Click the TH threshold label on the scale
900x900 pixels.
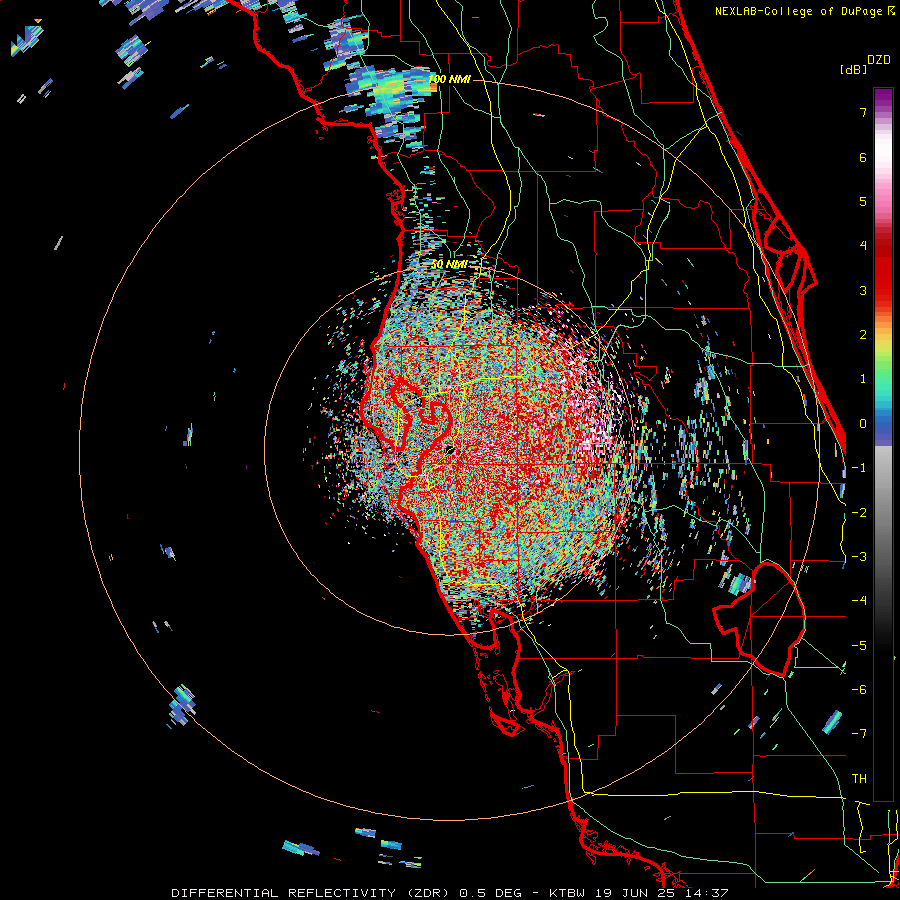859,779
